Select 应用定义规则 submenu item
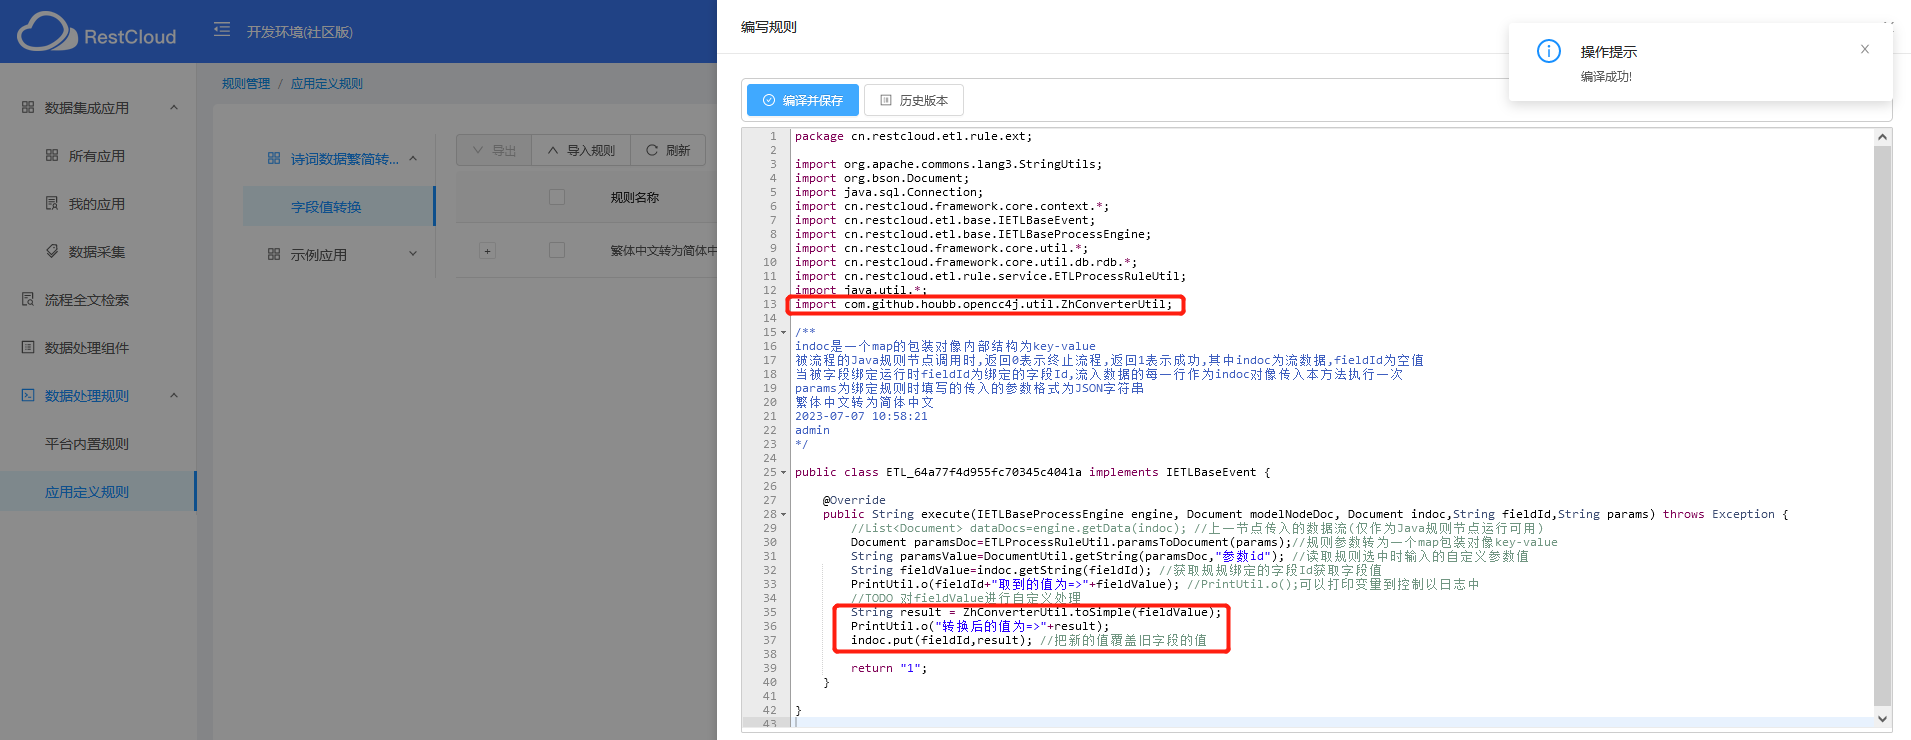Image resolution: width=1911 pixels, height=740 pixels. point(98,492)
